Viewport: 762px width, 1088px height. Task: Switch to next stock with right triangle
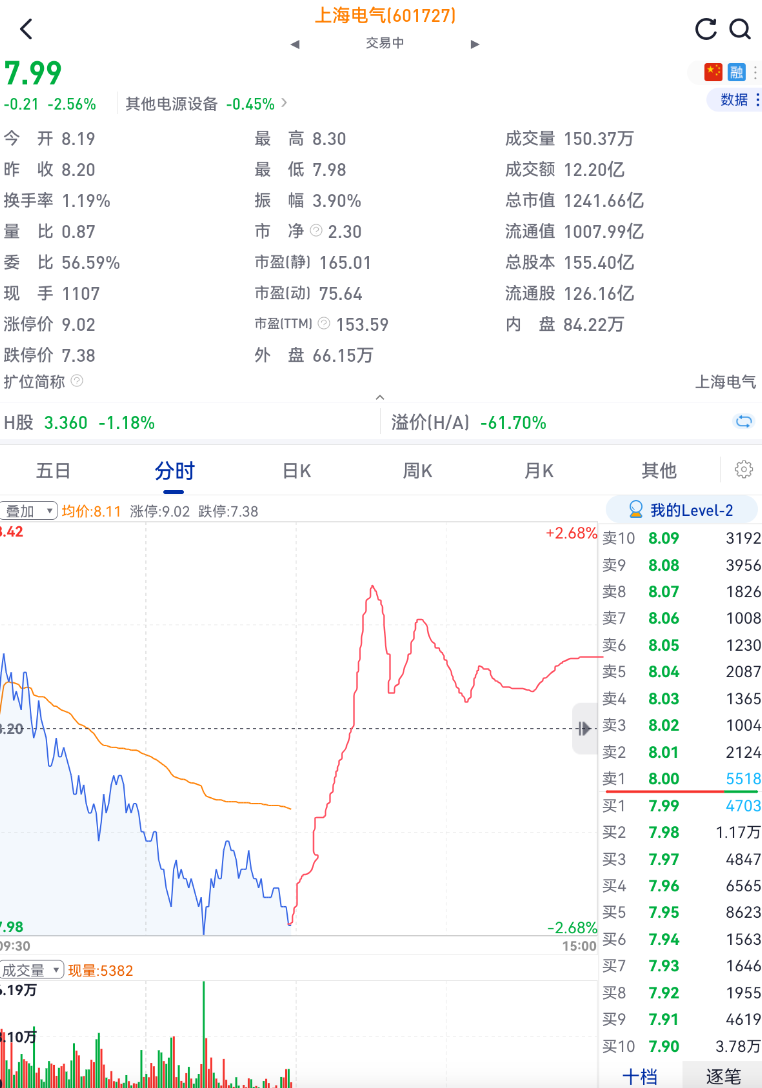pos(475,44)
